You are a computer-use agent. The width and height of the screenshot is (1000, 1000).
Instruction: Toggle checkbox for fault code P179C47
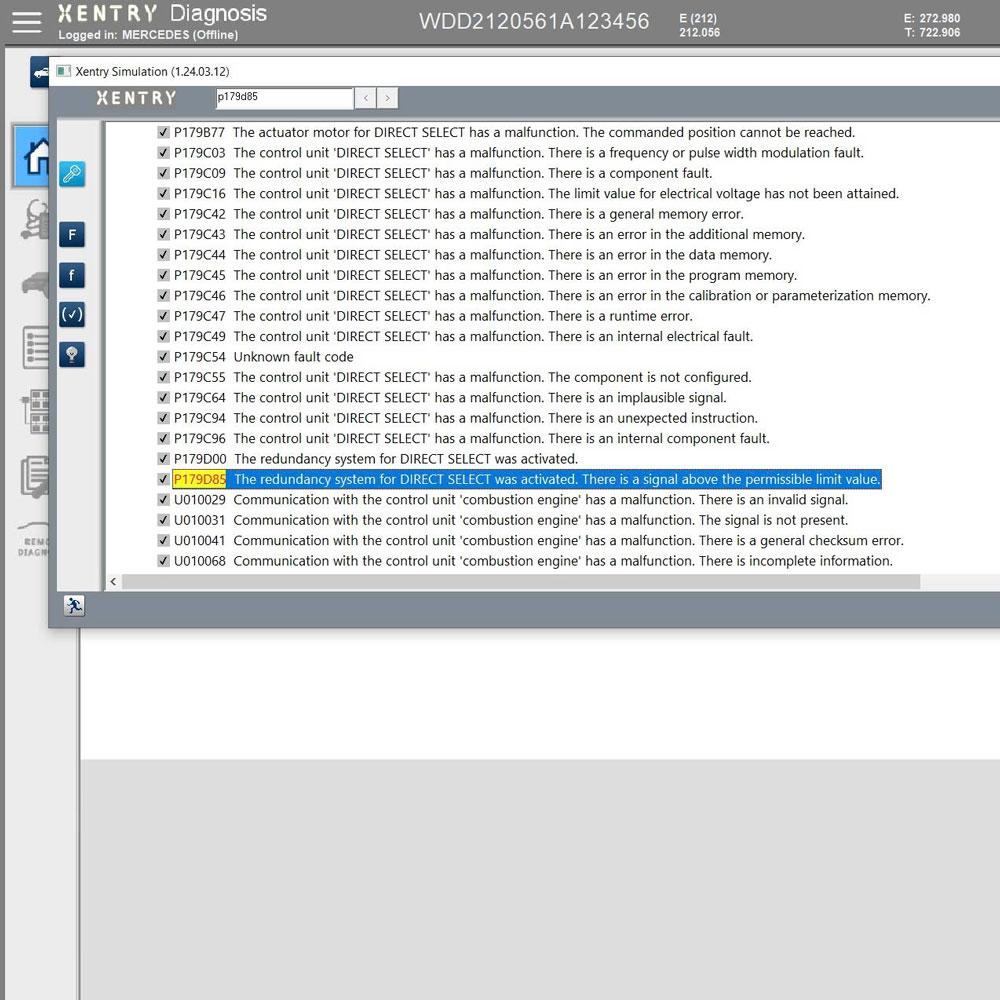(x=163, y=316)
